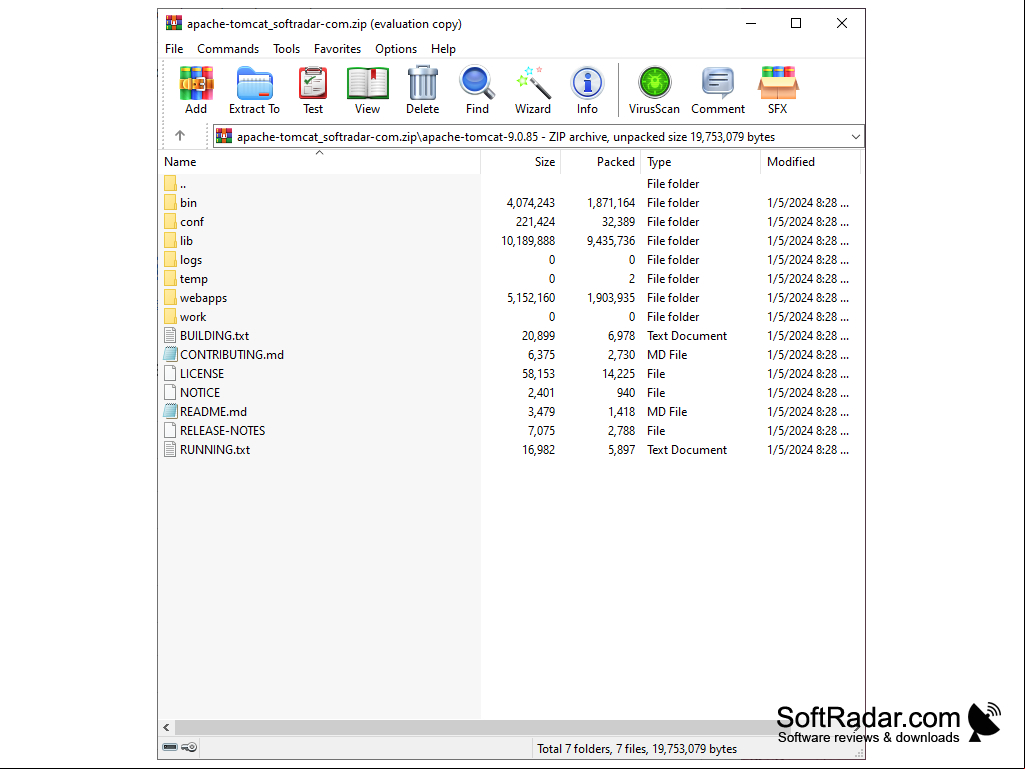Image resolution: width=1025 pixels, height=769 pixels.
Task: Select the BUILDING.txt file icon
Action: pos(170,335)
